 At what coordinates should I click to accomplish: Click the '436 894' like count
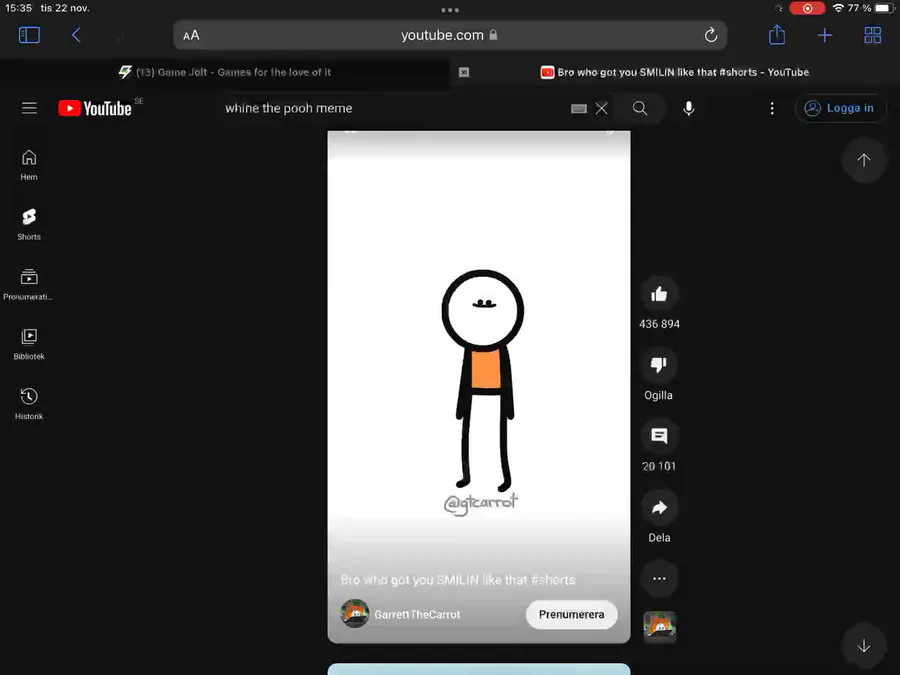[x=659, y=324]
